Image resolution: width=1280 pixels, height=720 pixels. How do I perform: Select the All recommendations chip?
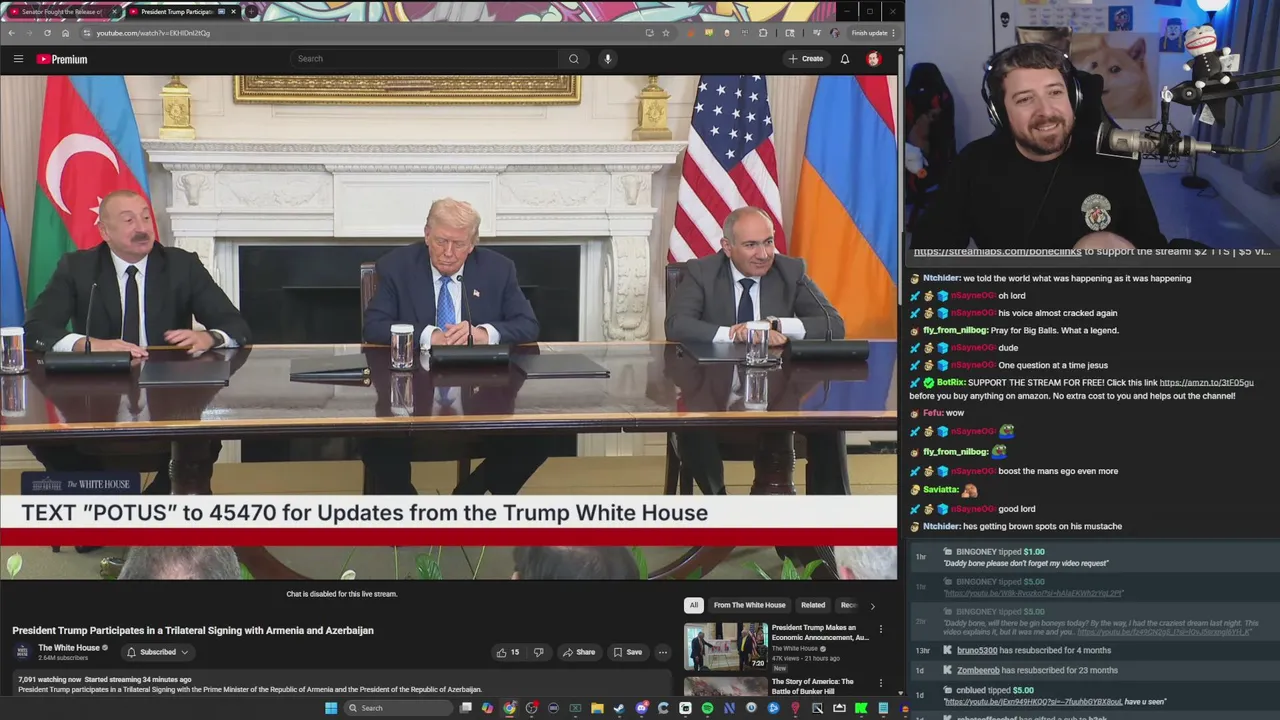(x=693, y=605)
